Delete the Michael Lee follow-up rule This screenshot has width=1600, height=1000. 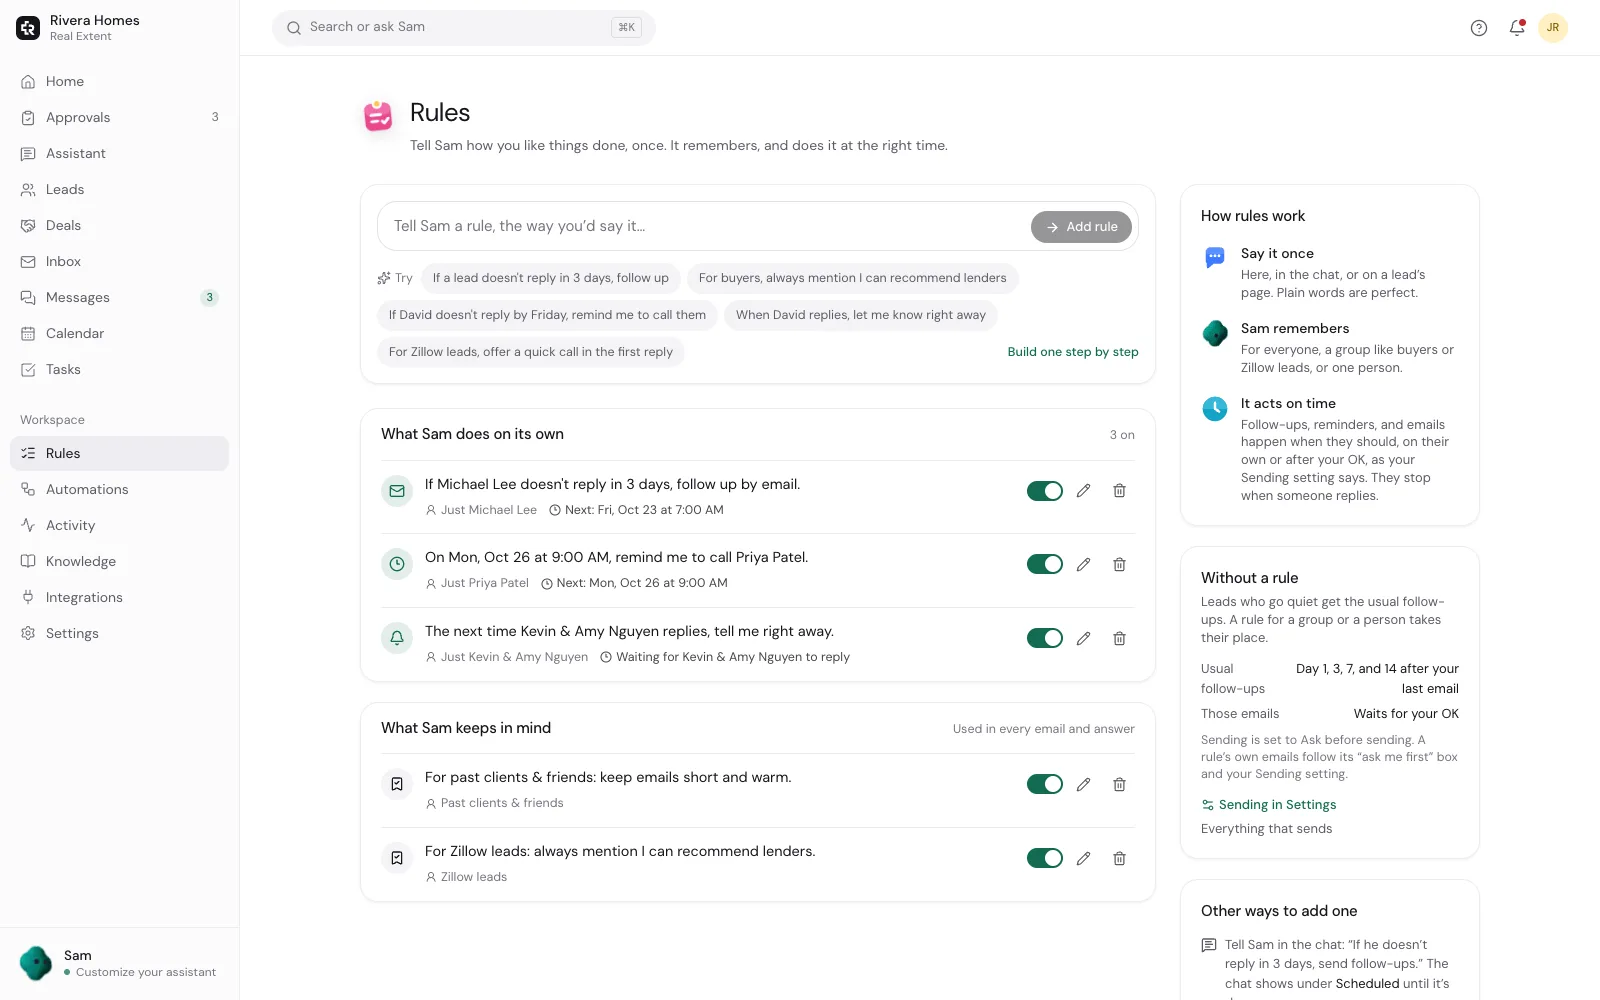(x=1119, y=491)
